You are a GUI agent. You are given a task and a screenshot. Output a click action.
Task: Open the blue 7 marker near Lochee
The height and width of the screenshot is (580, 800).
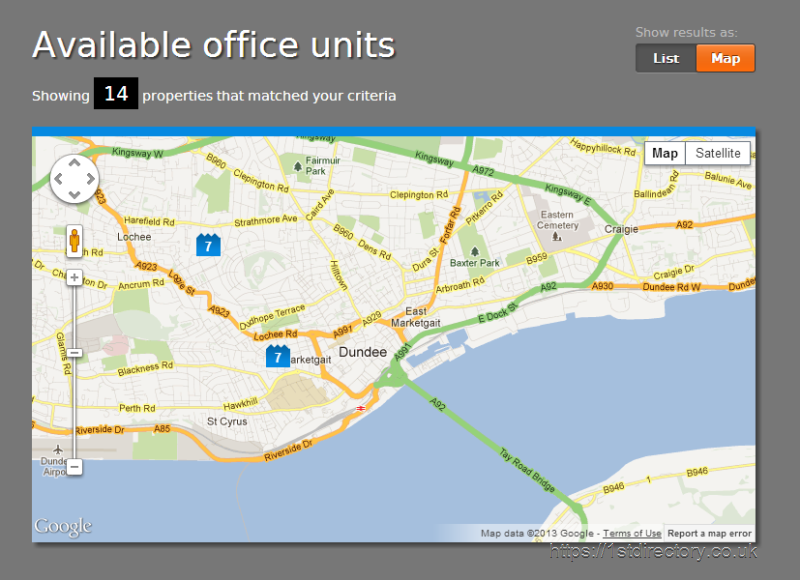[208, 245]
